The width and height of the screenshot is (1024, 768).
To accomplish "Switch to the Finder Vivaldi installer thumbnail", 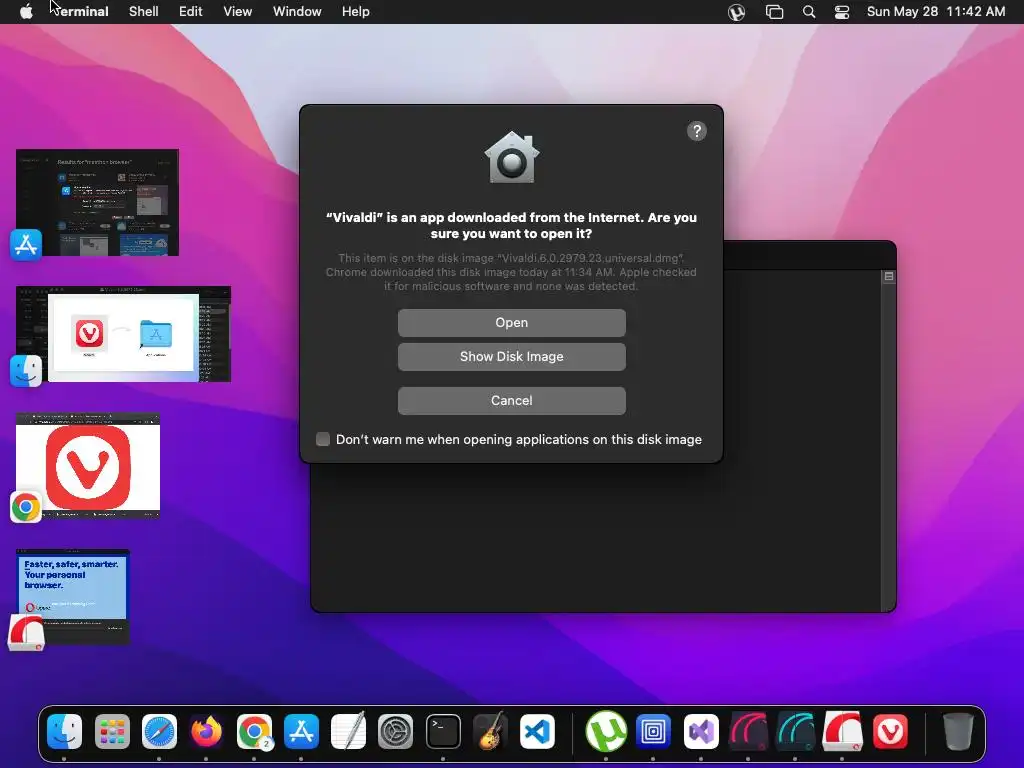I will (x=123, y=334).
